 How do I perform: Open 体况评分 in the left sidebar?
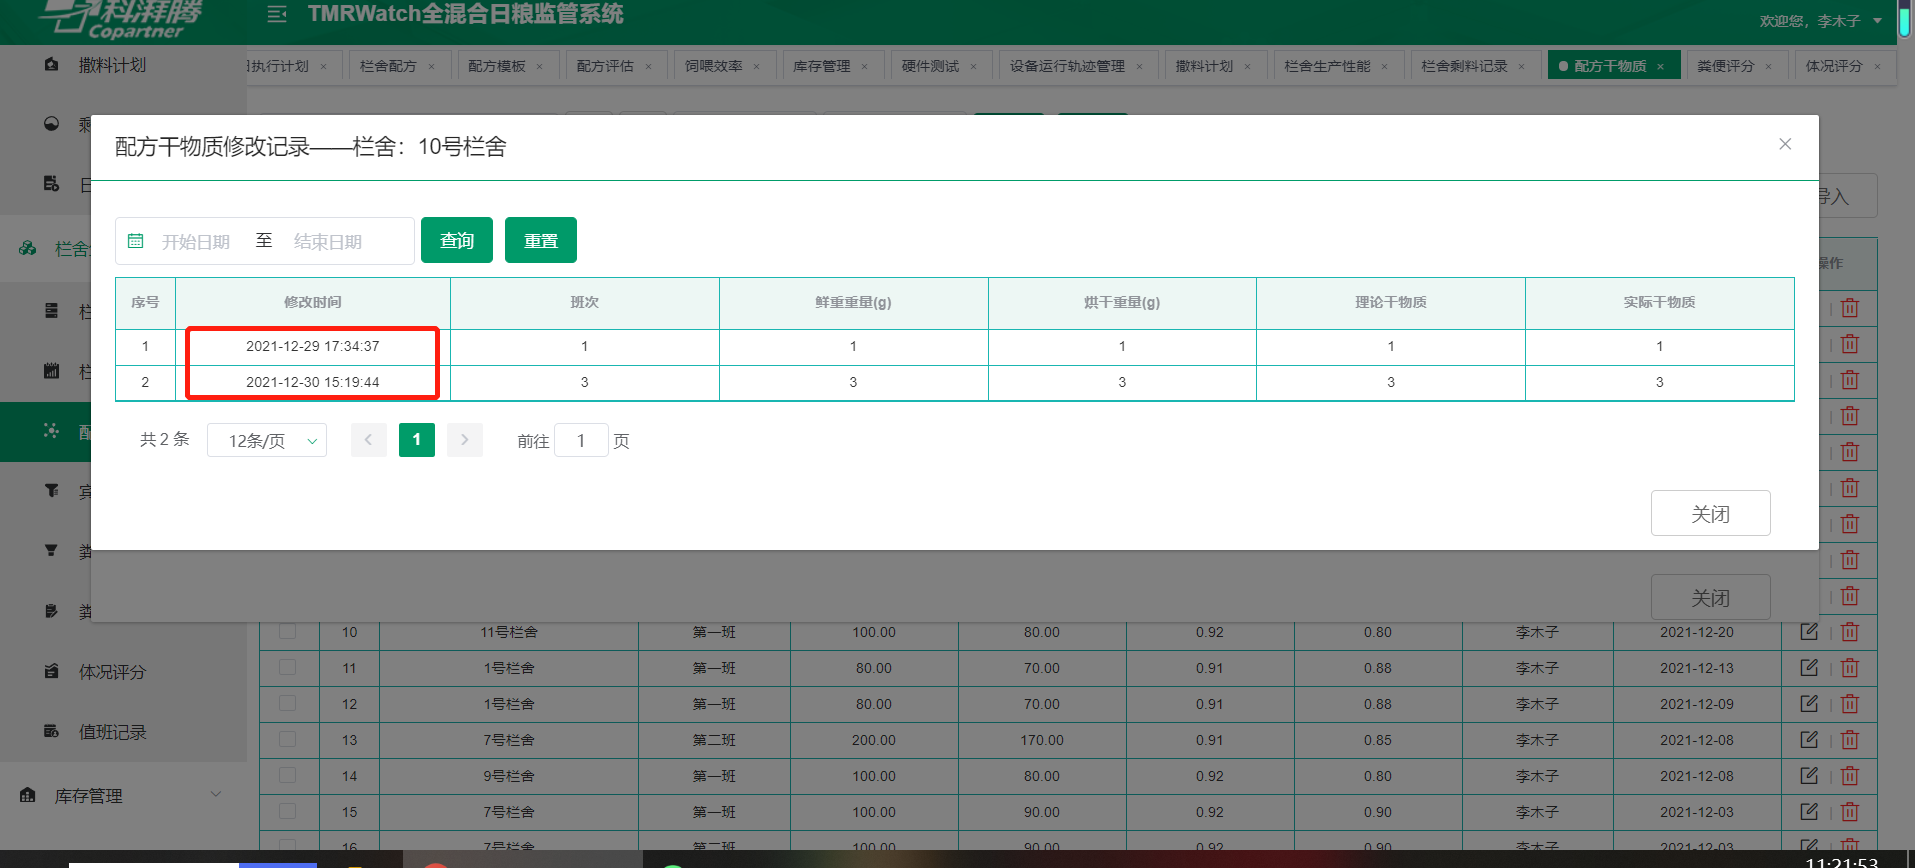112,672
